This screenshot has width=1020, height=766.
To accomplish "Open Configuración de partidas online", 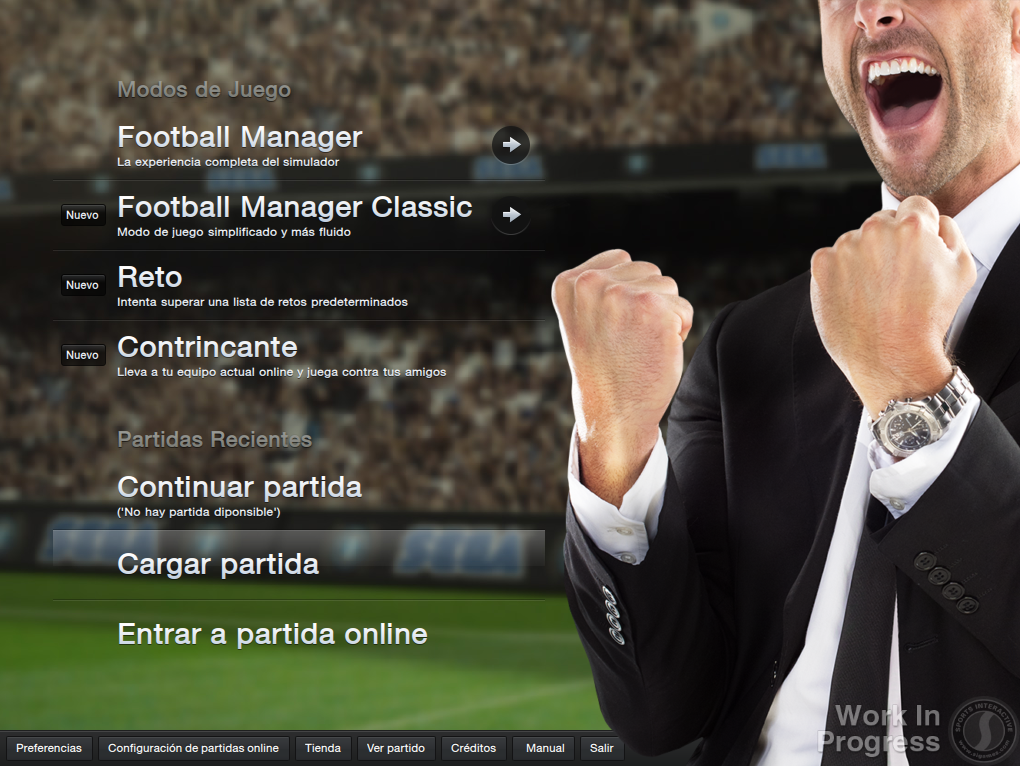I will point(193,748).
